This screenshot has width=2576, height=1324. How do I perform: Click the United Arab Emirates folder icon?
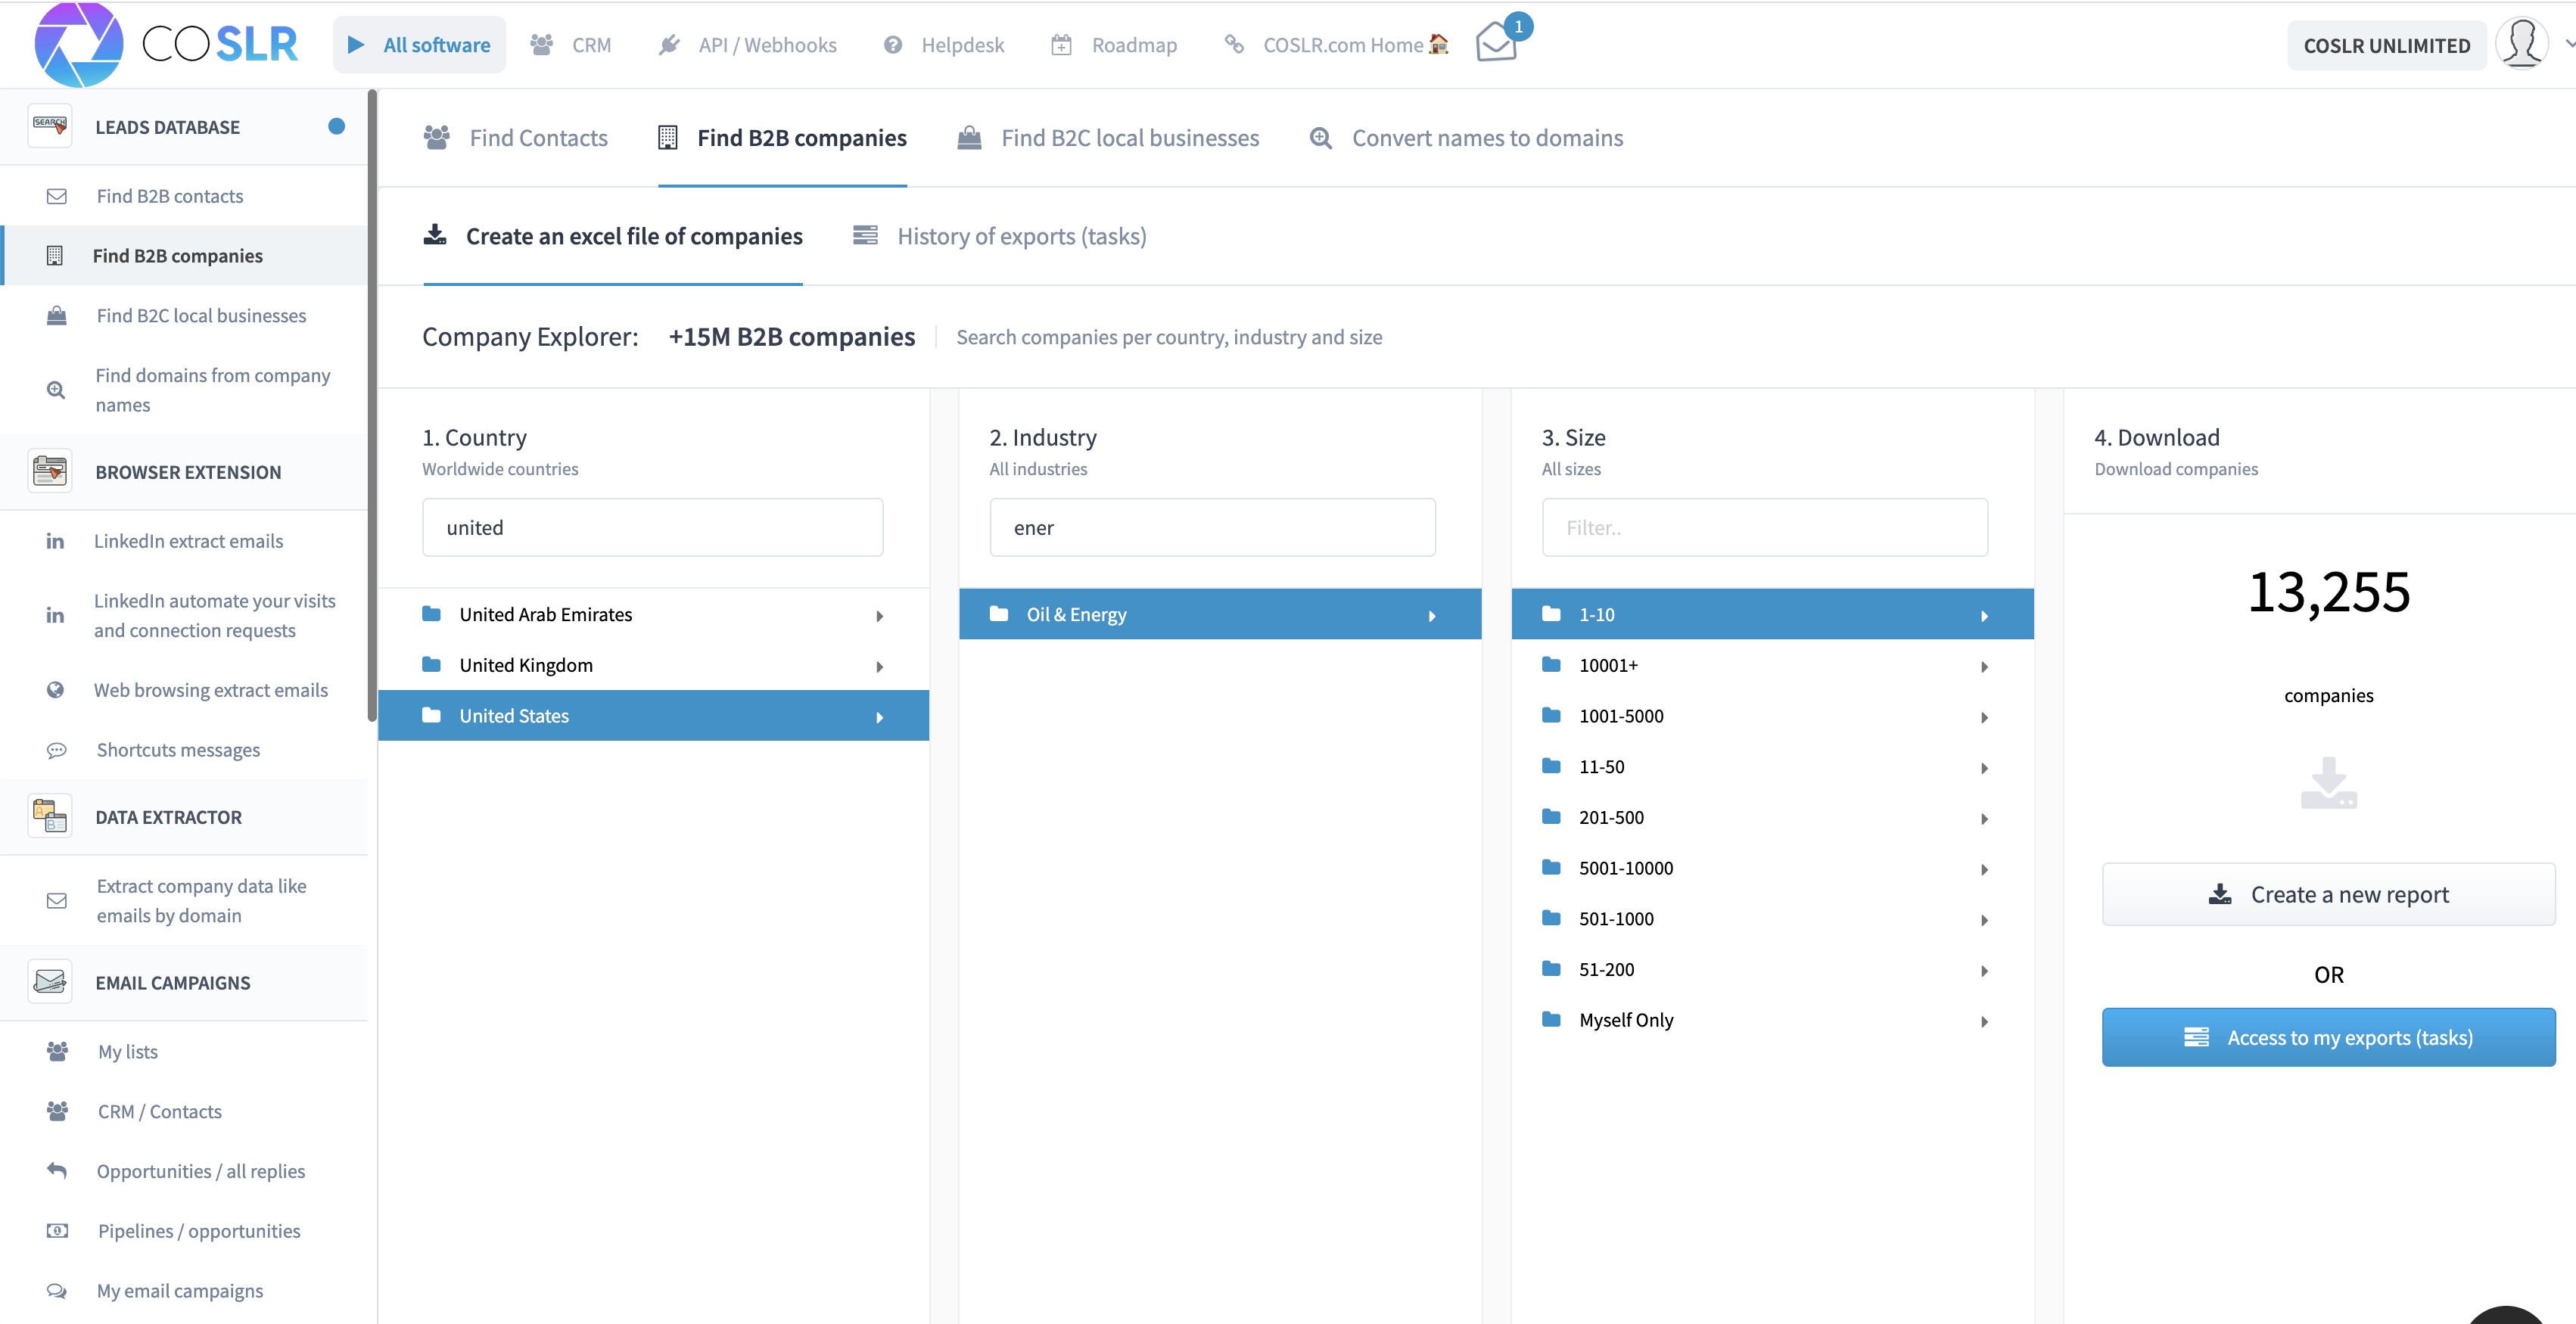click(x=432, y=613)
